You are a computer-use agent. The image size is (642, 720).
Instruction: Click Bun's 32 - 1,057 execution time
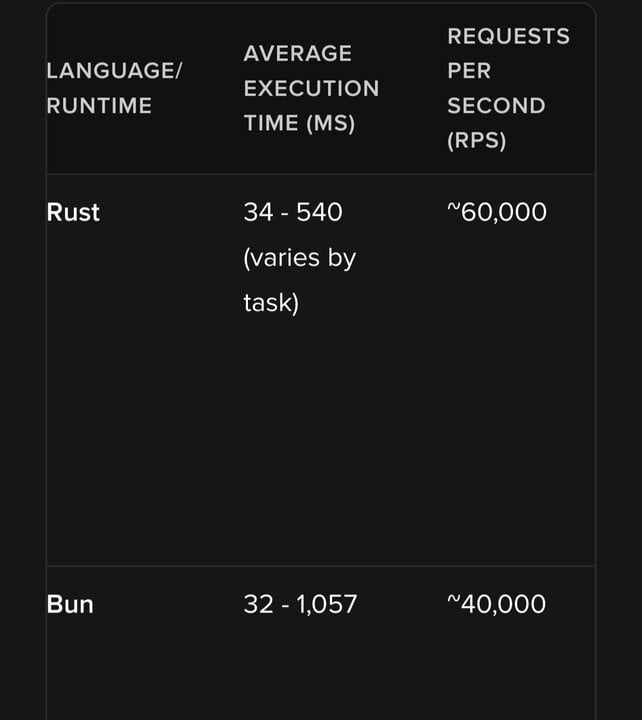(300, 604)
